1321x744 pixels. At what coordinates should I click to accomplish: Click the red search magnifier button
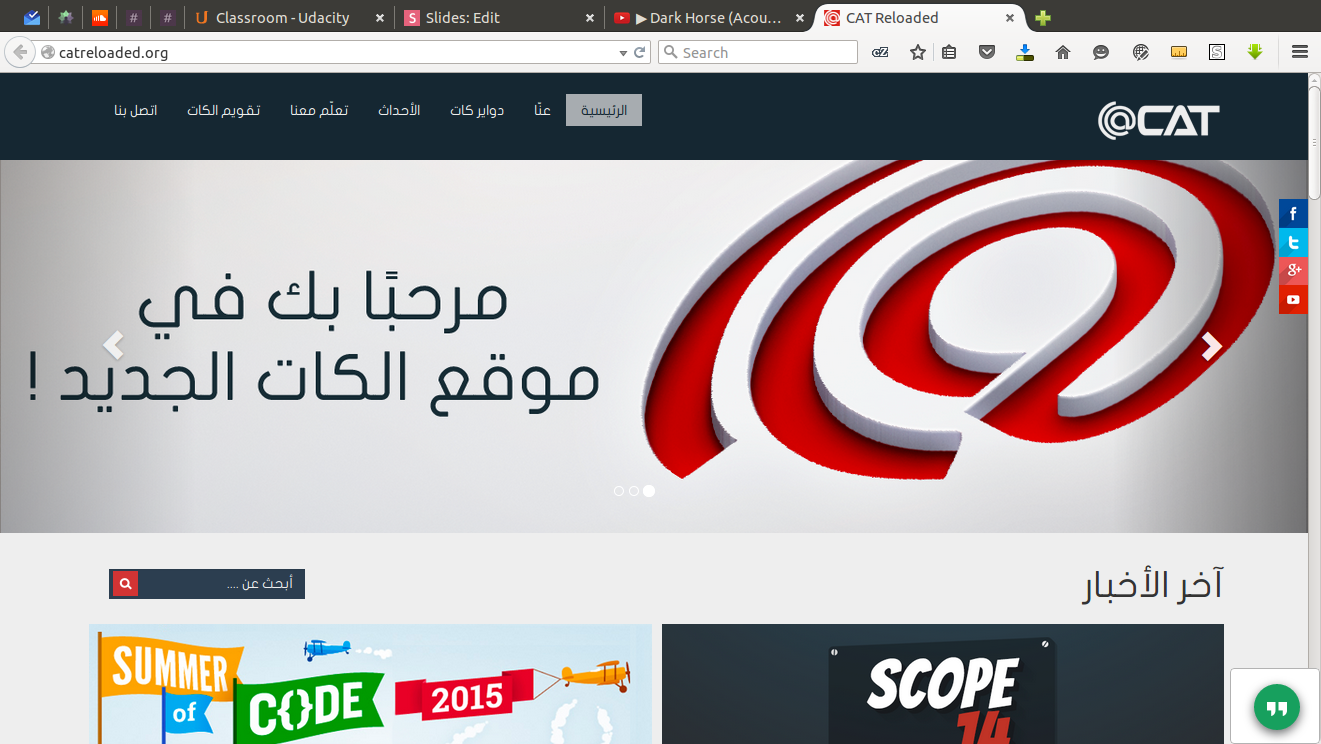coord(125,584)
